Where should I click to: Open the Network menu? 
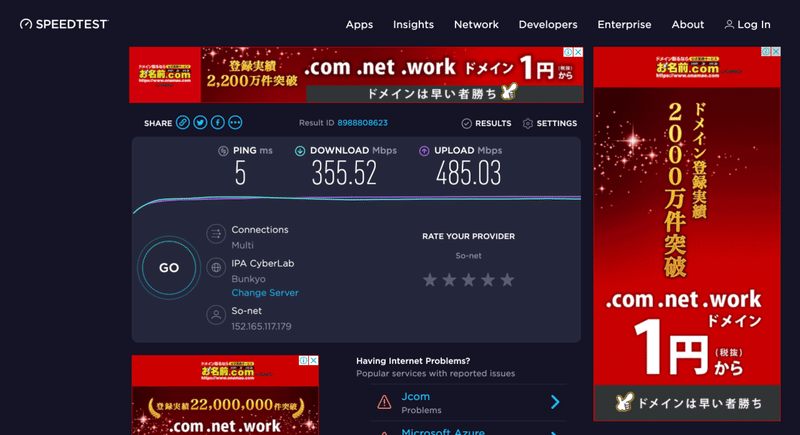[x=476, y=24]
